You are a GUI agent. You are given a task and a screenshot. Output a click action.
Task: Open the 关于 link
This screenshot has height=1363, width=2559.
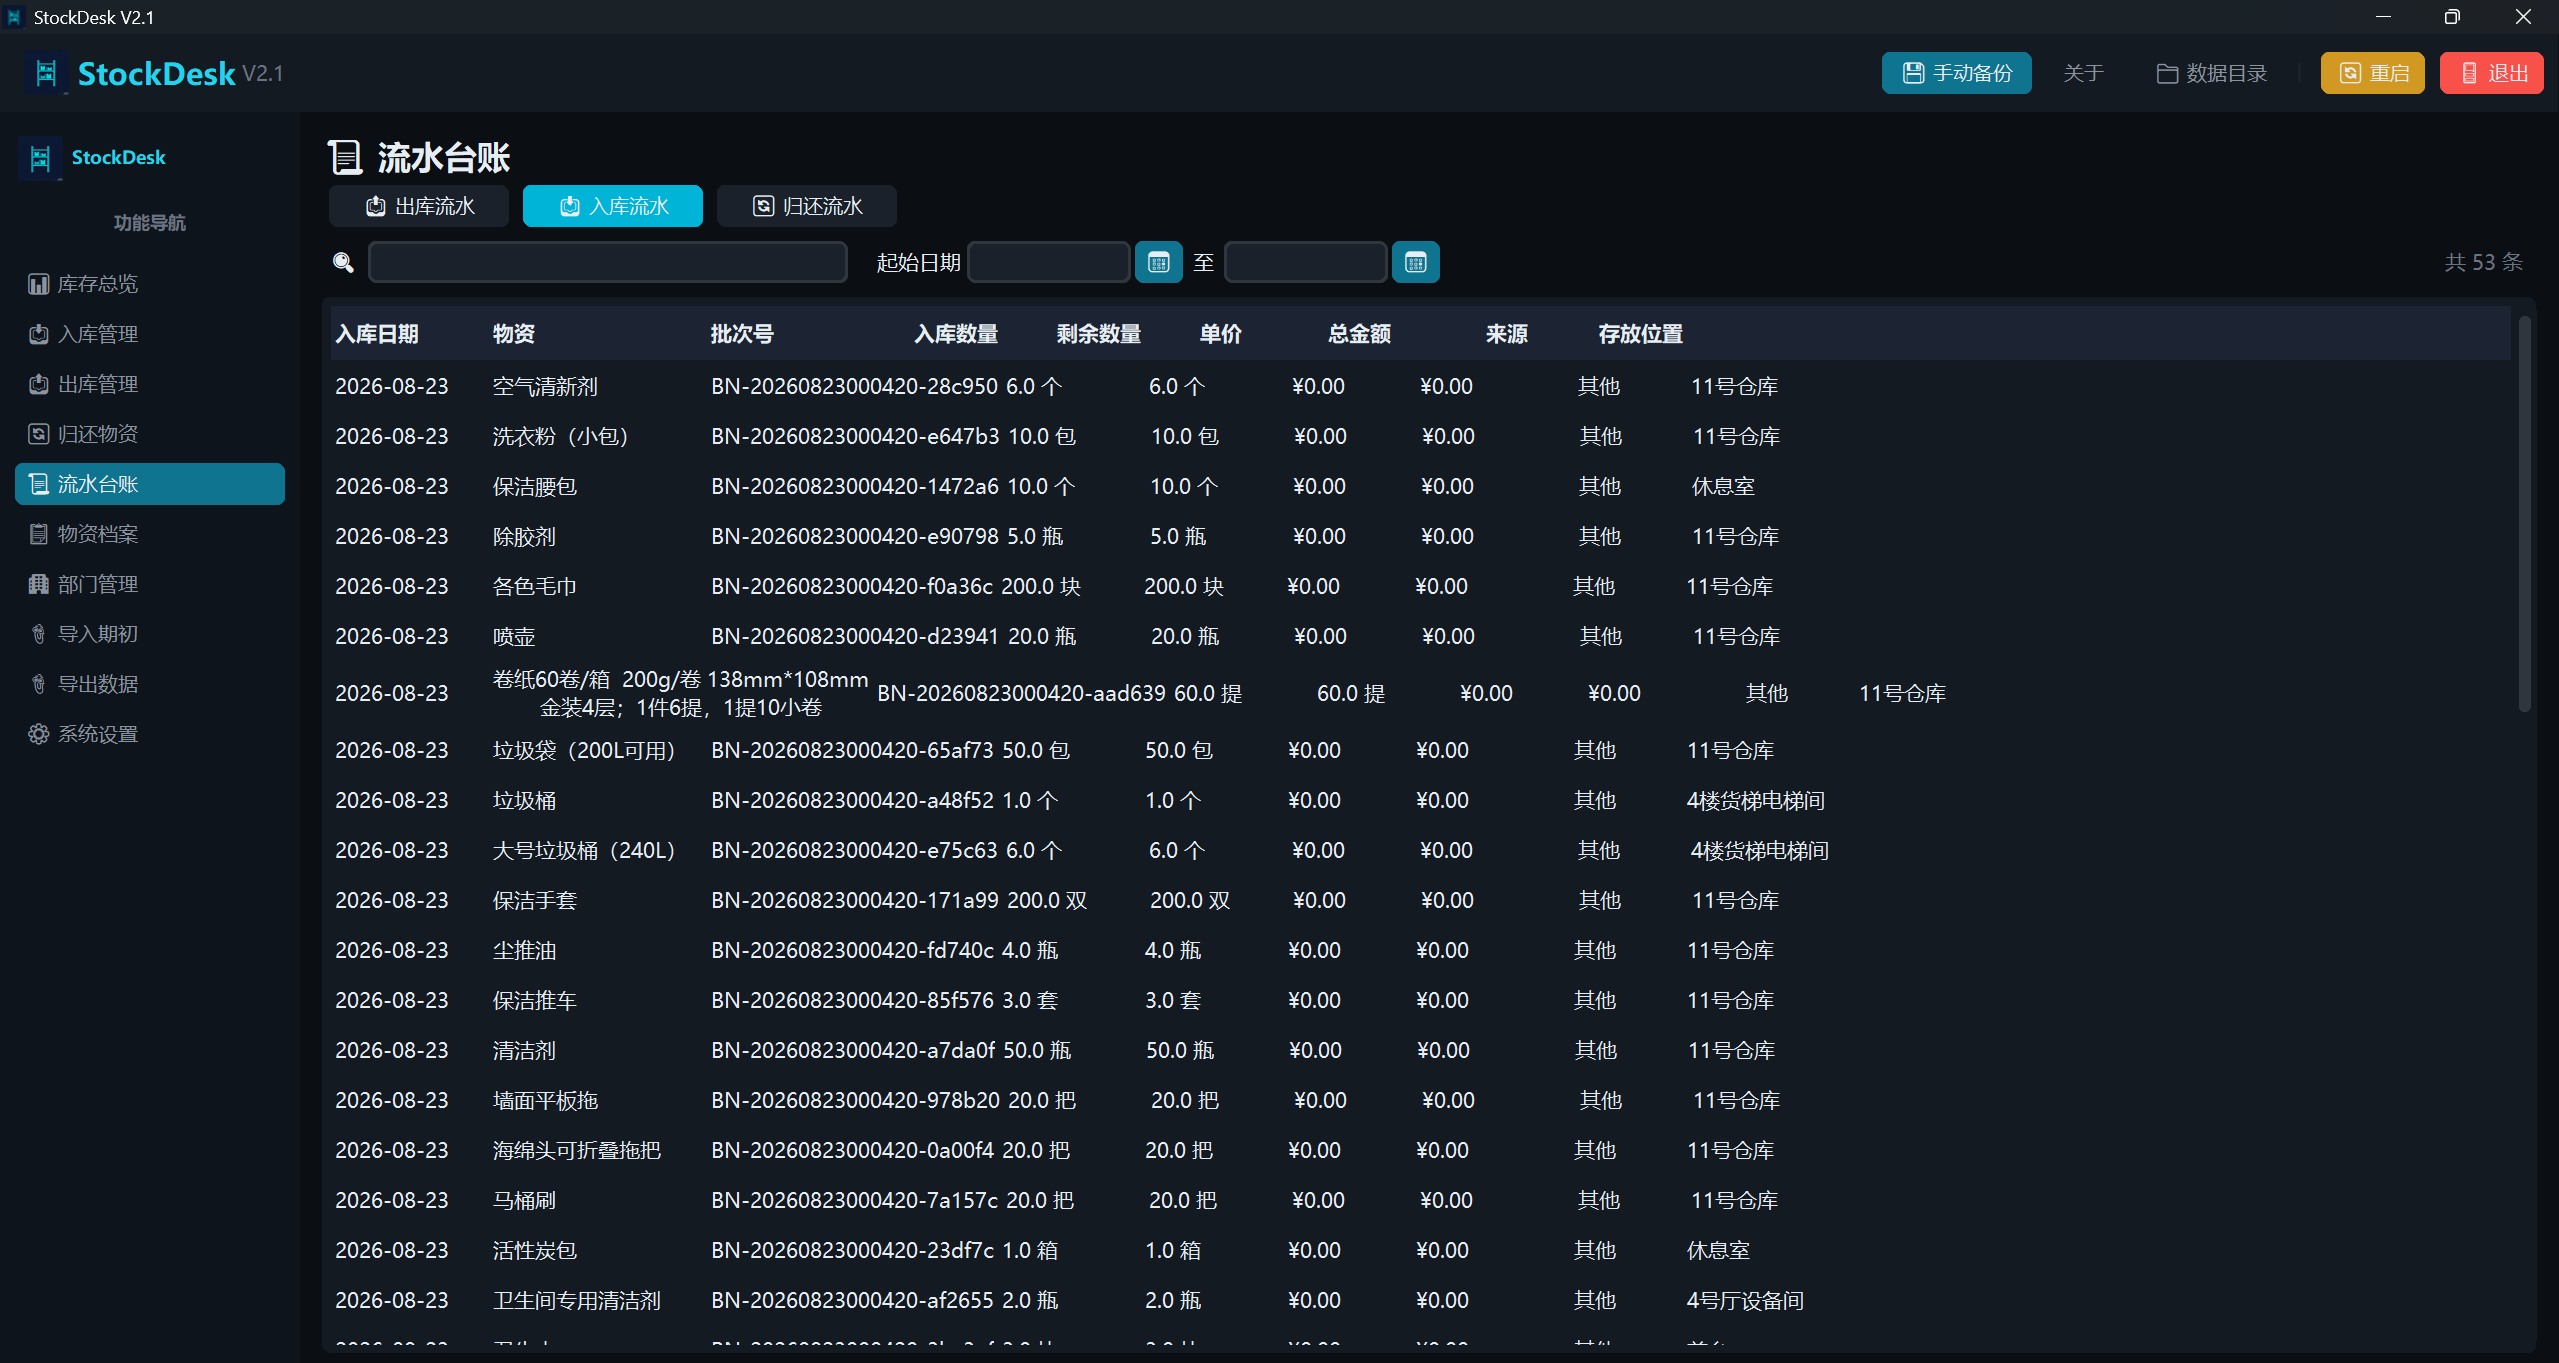2083,73
